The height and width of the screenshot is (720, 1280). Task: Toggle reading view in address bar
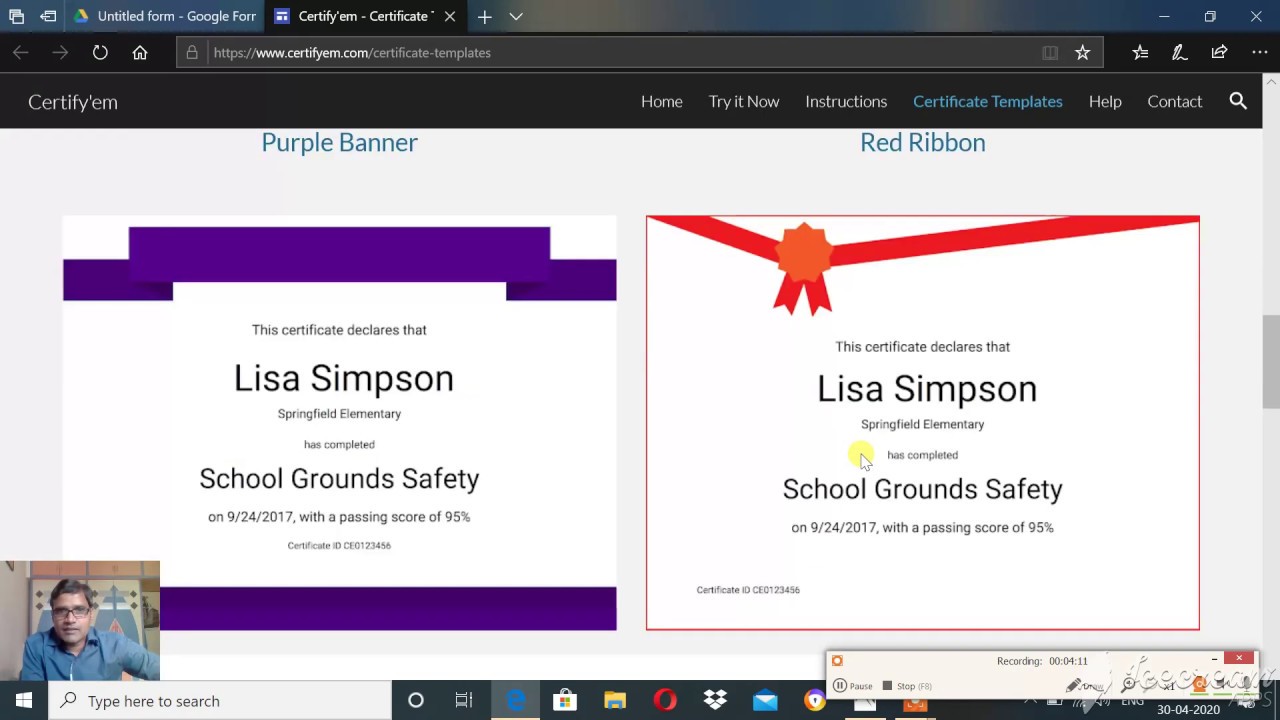1050,53
